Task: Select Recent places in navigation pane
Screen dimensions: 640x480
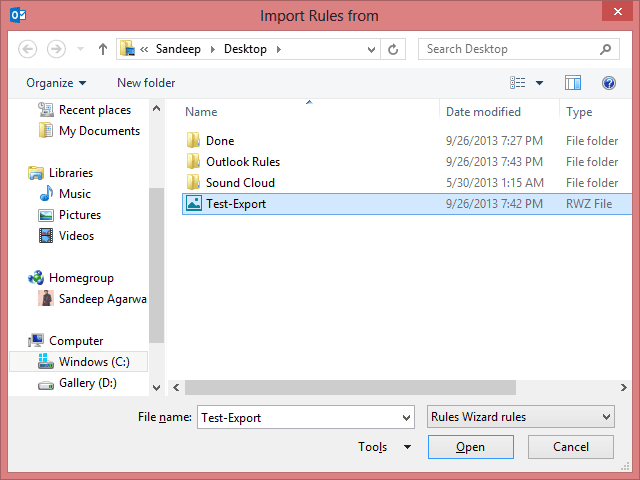Action: (x=84, y=110)
